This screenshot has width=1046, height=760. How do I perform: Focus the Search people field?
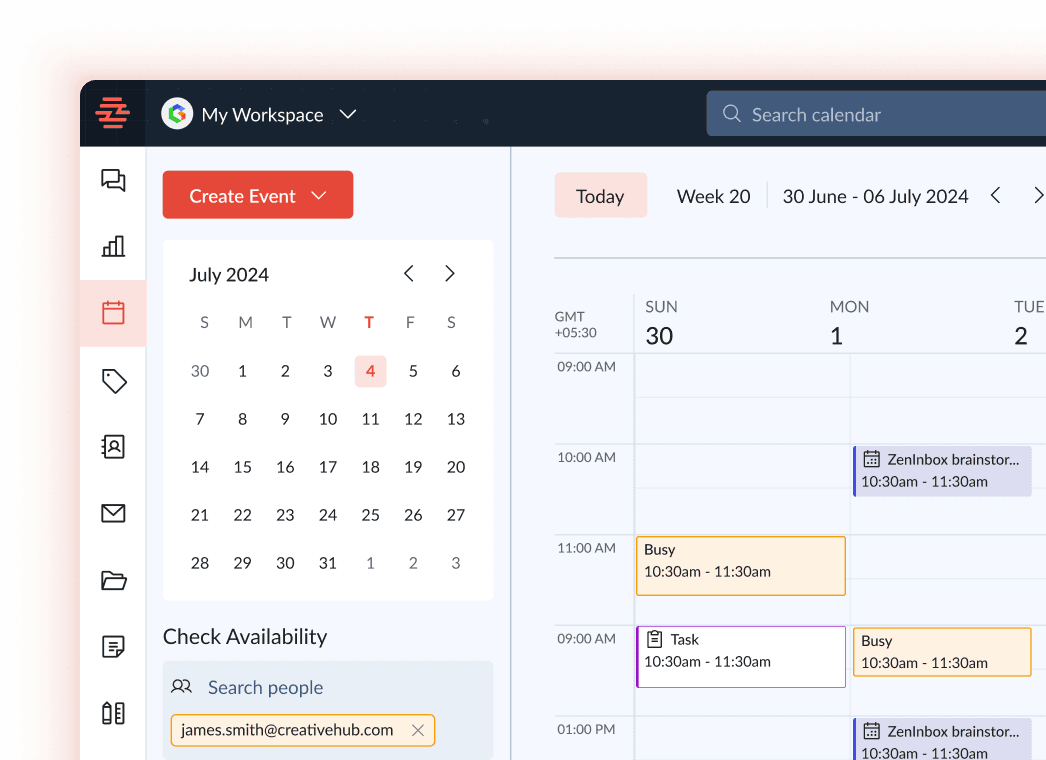pyautogui.click(x=266, y=687)
